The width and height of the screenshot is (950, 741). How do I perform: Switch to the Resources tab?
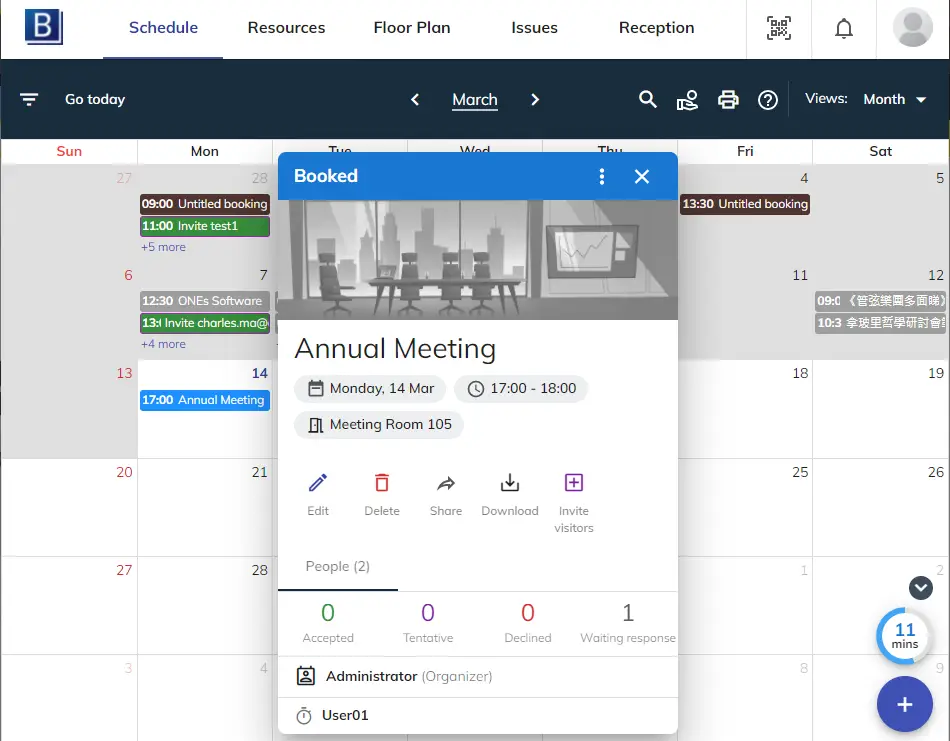point(286,28)
